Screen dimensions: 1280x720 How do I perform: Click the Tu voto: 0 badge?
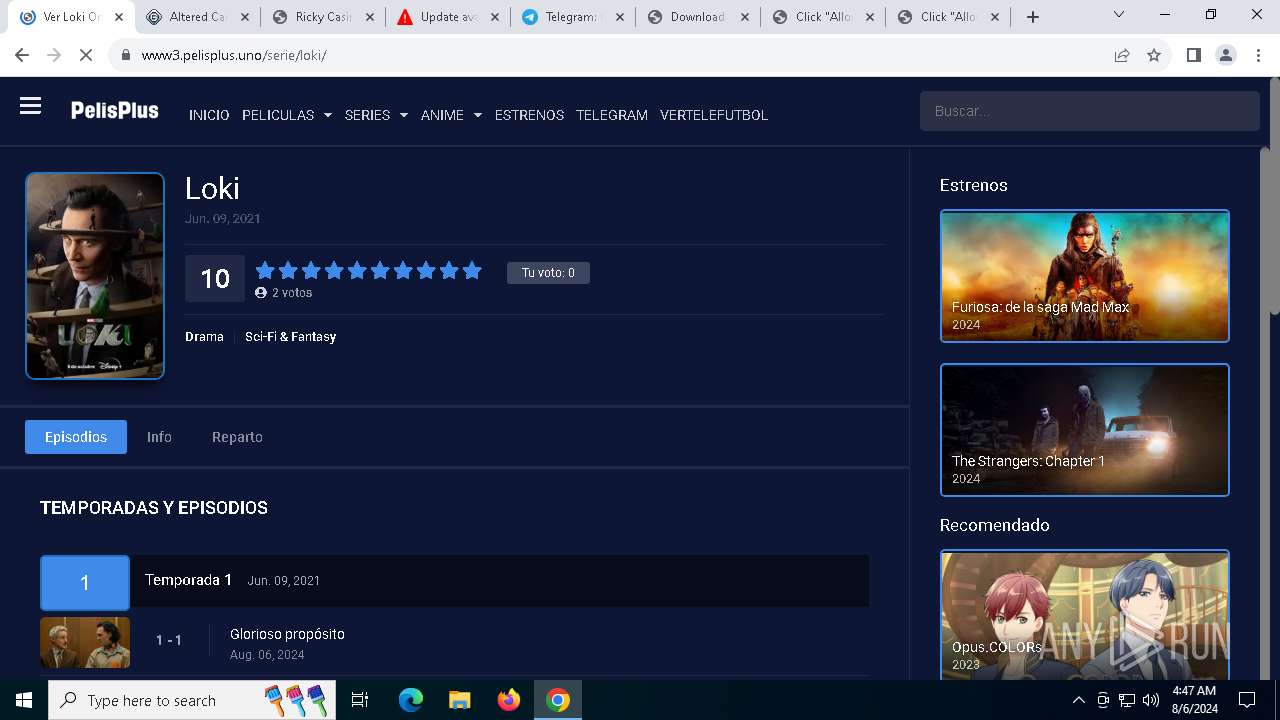[548, 273]
